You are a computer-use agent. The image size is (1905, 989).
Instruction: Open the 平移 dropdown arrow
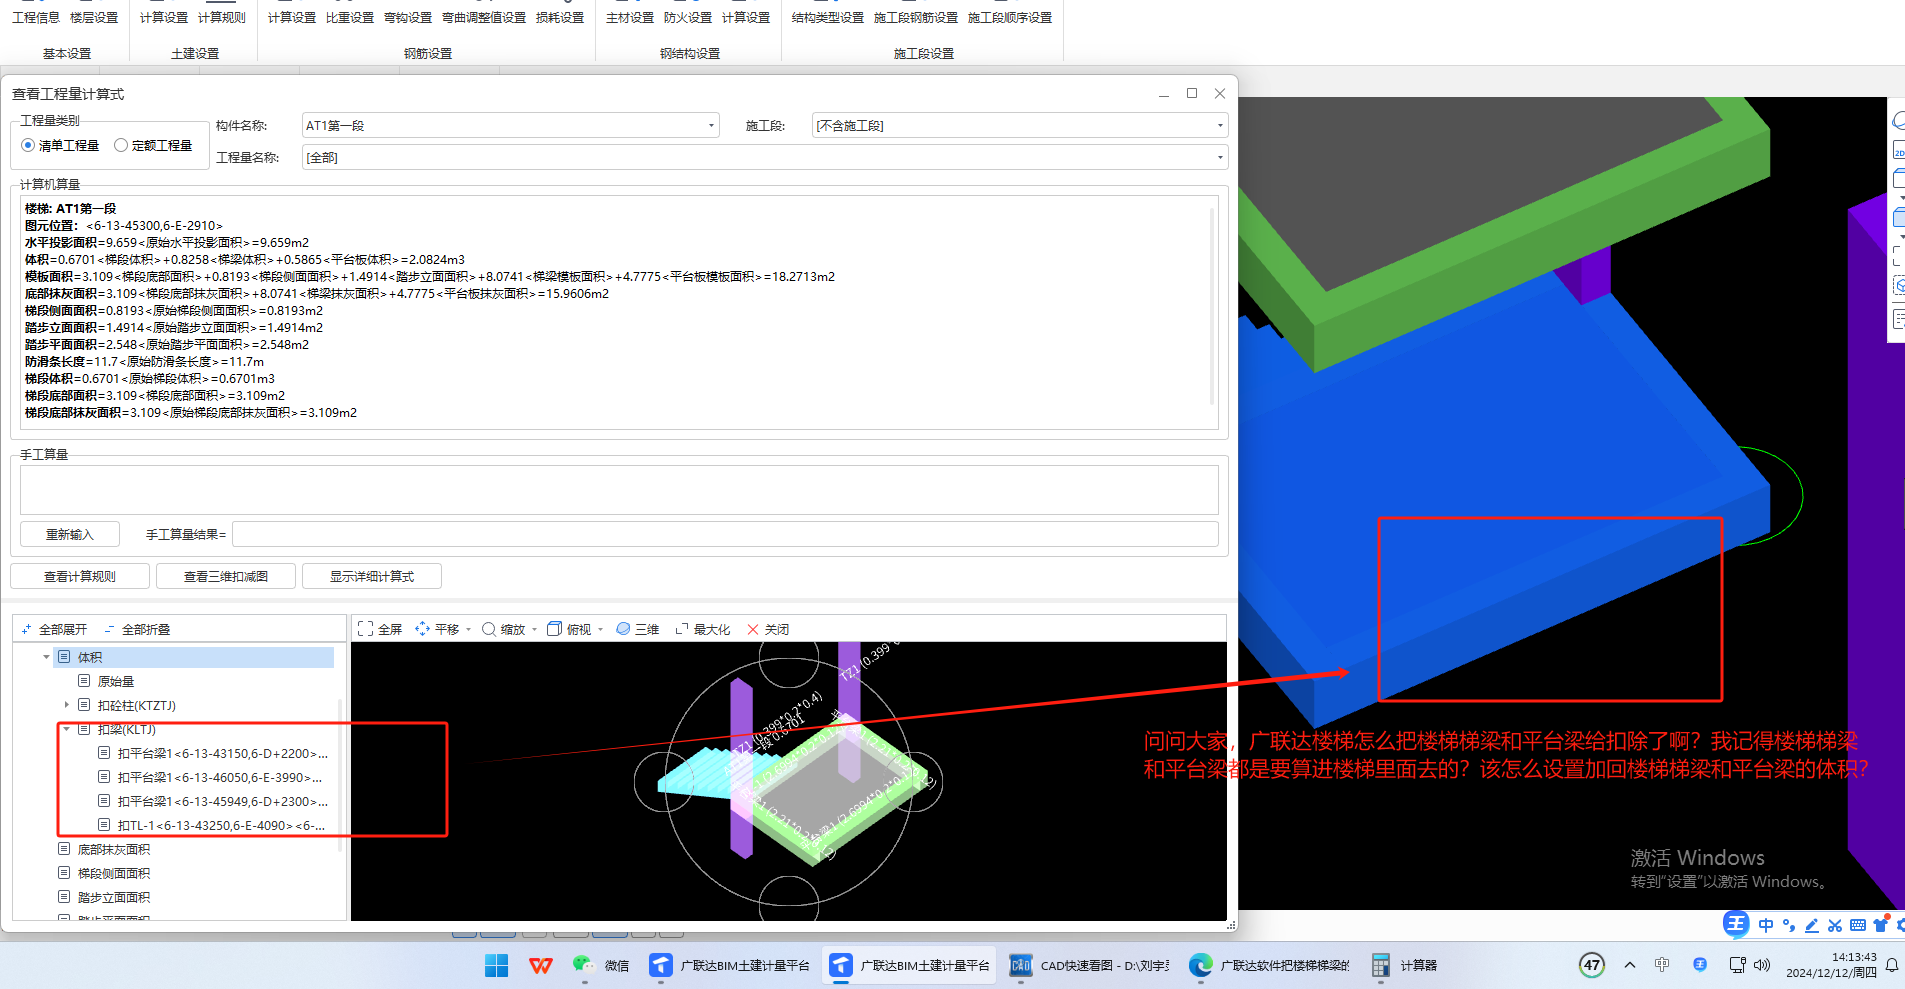[468, 629]
